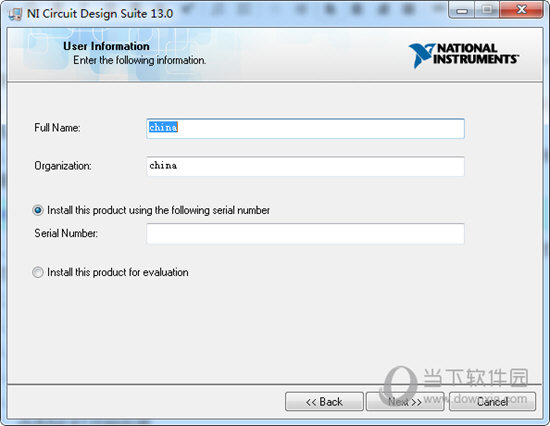Close the NI Circuit Design Suite window
Viewport: 550px width, 426px height.
pos(521,11)
